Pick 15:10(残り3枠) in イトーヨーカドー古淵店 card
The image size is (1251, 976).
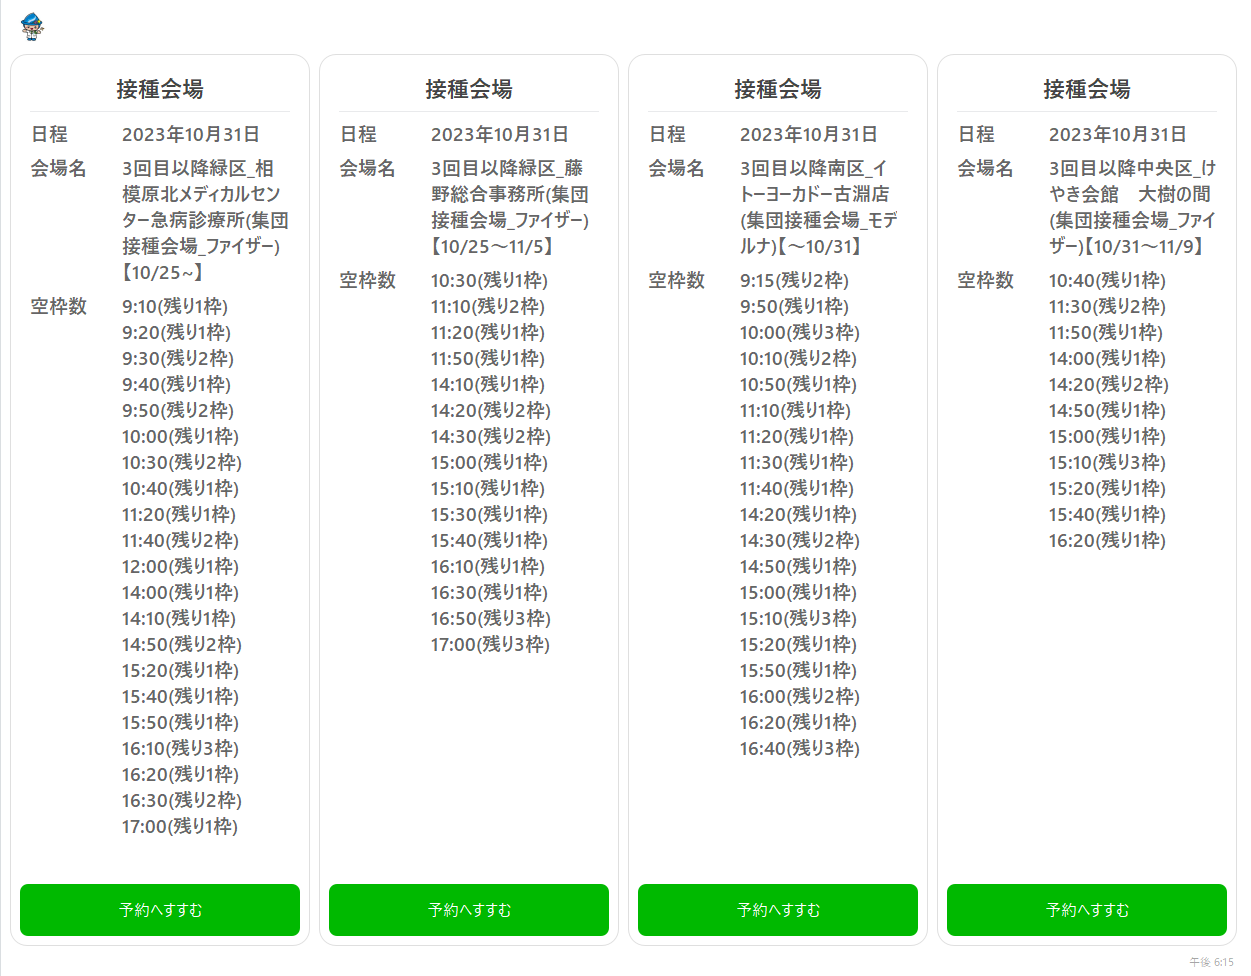click(798, 619)
